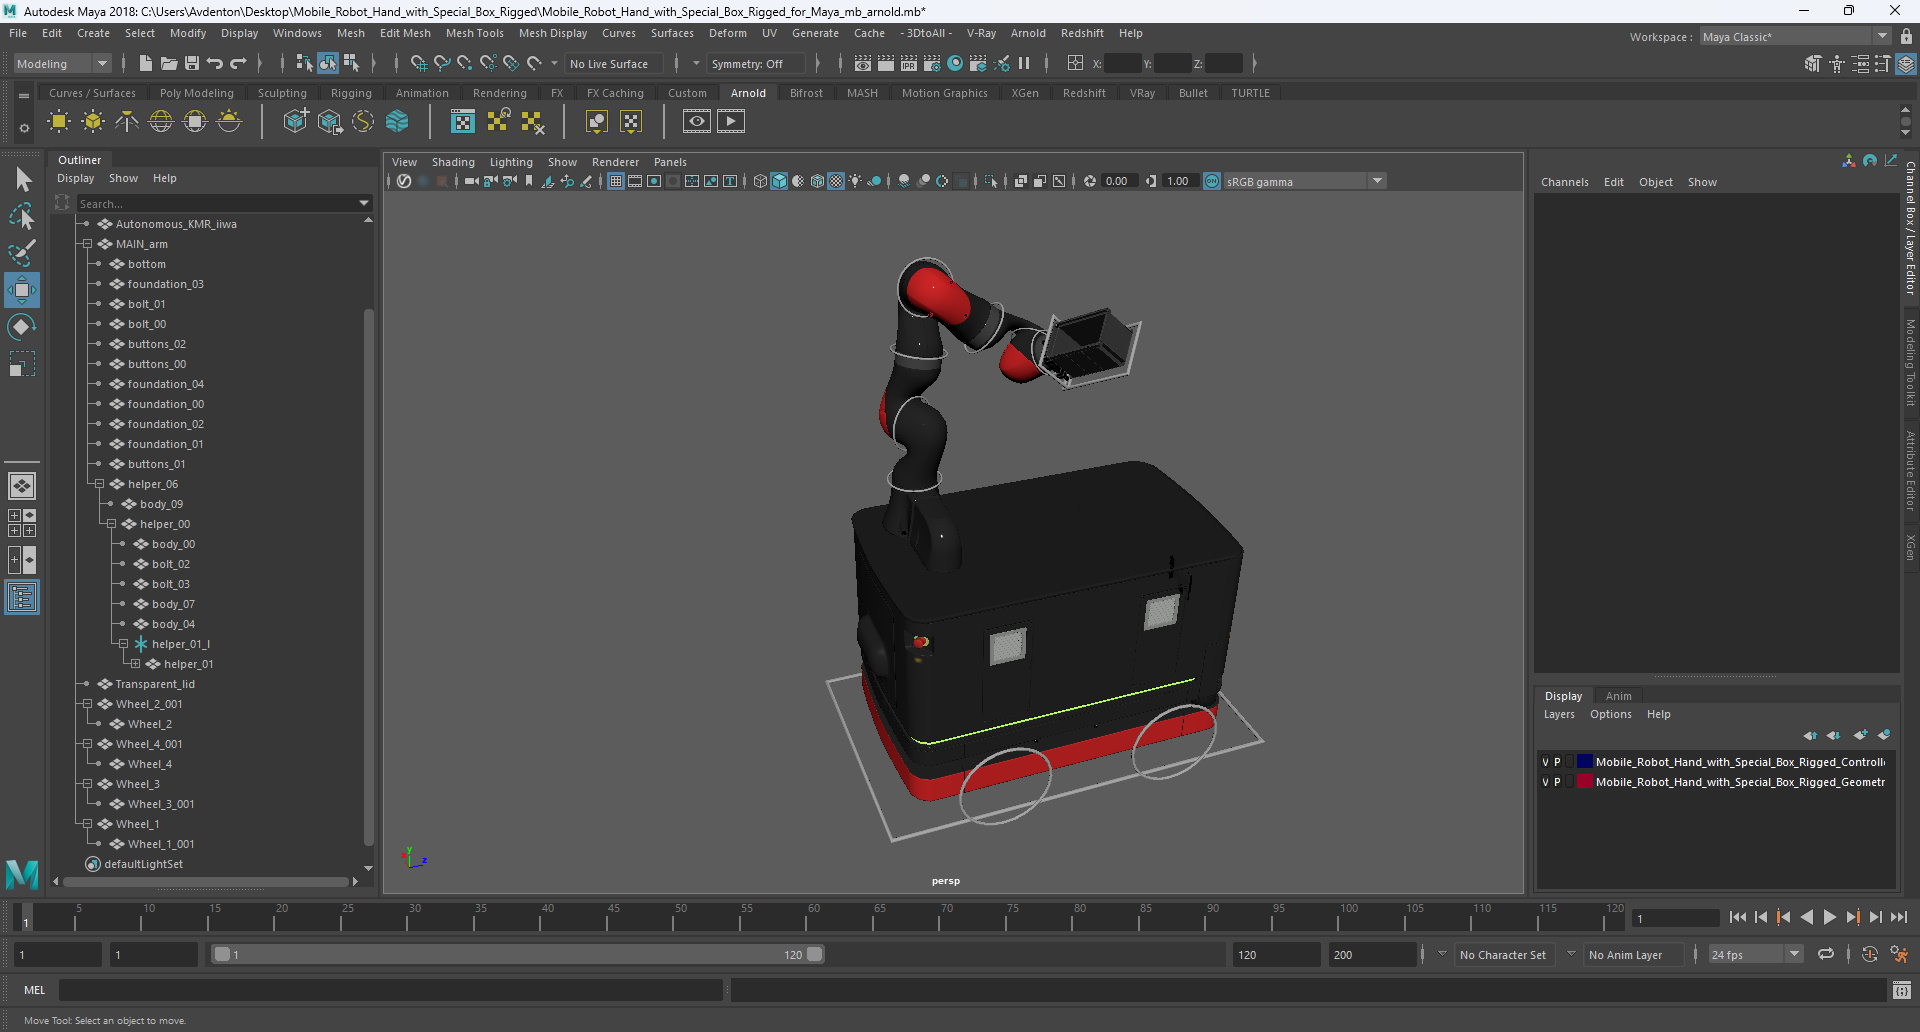1920x1032 pixels.
Task: Click the four-pane layout icon
Action: (21, 523)
